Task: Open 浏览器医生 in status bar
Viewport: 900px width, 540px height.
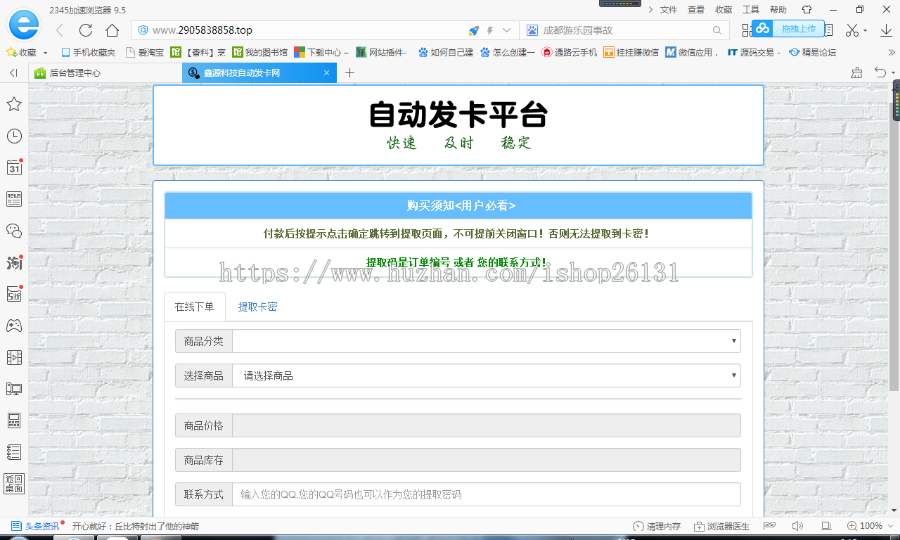Action: [721, 526]
